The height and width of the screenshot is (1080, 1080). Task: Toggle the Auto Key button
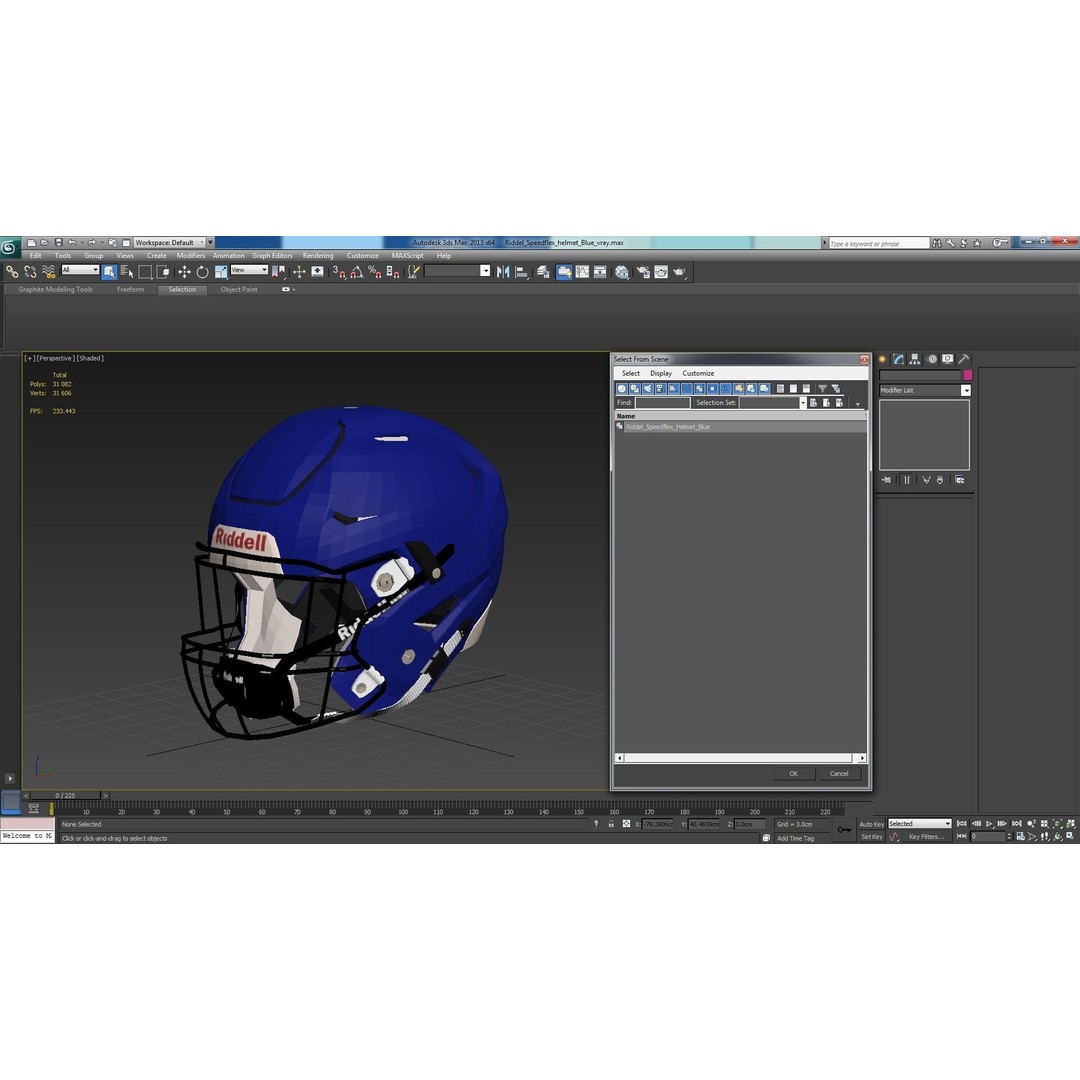coord(871,824)
